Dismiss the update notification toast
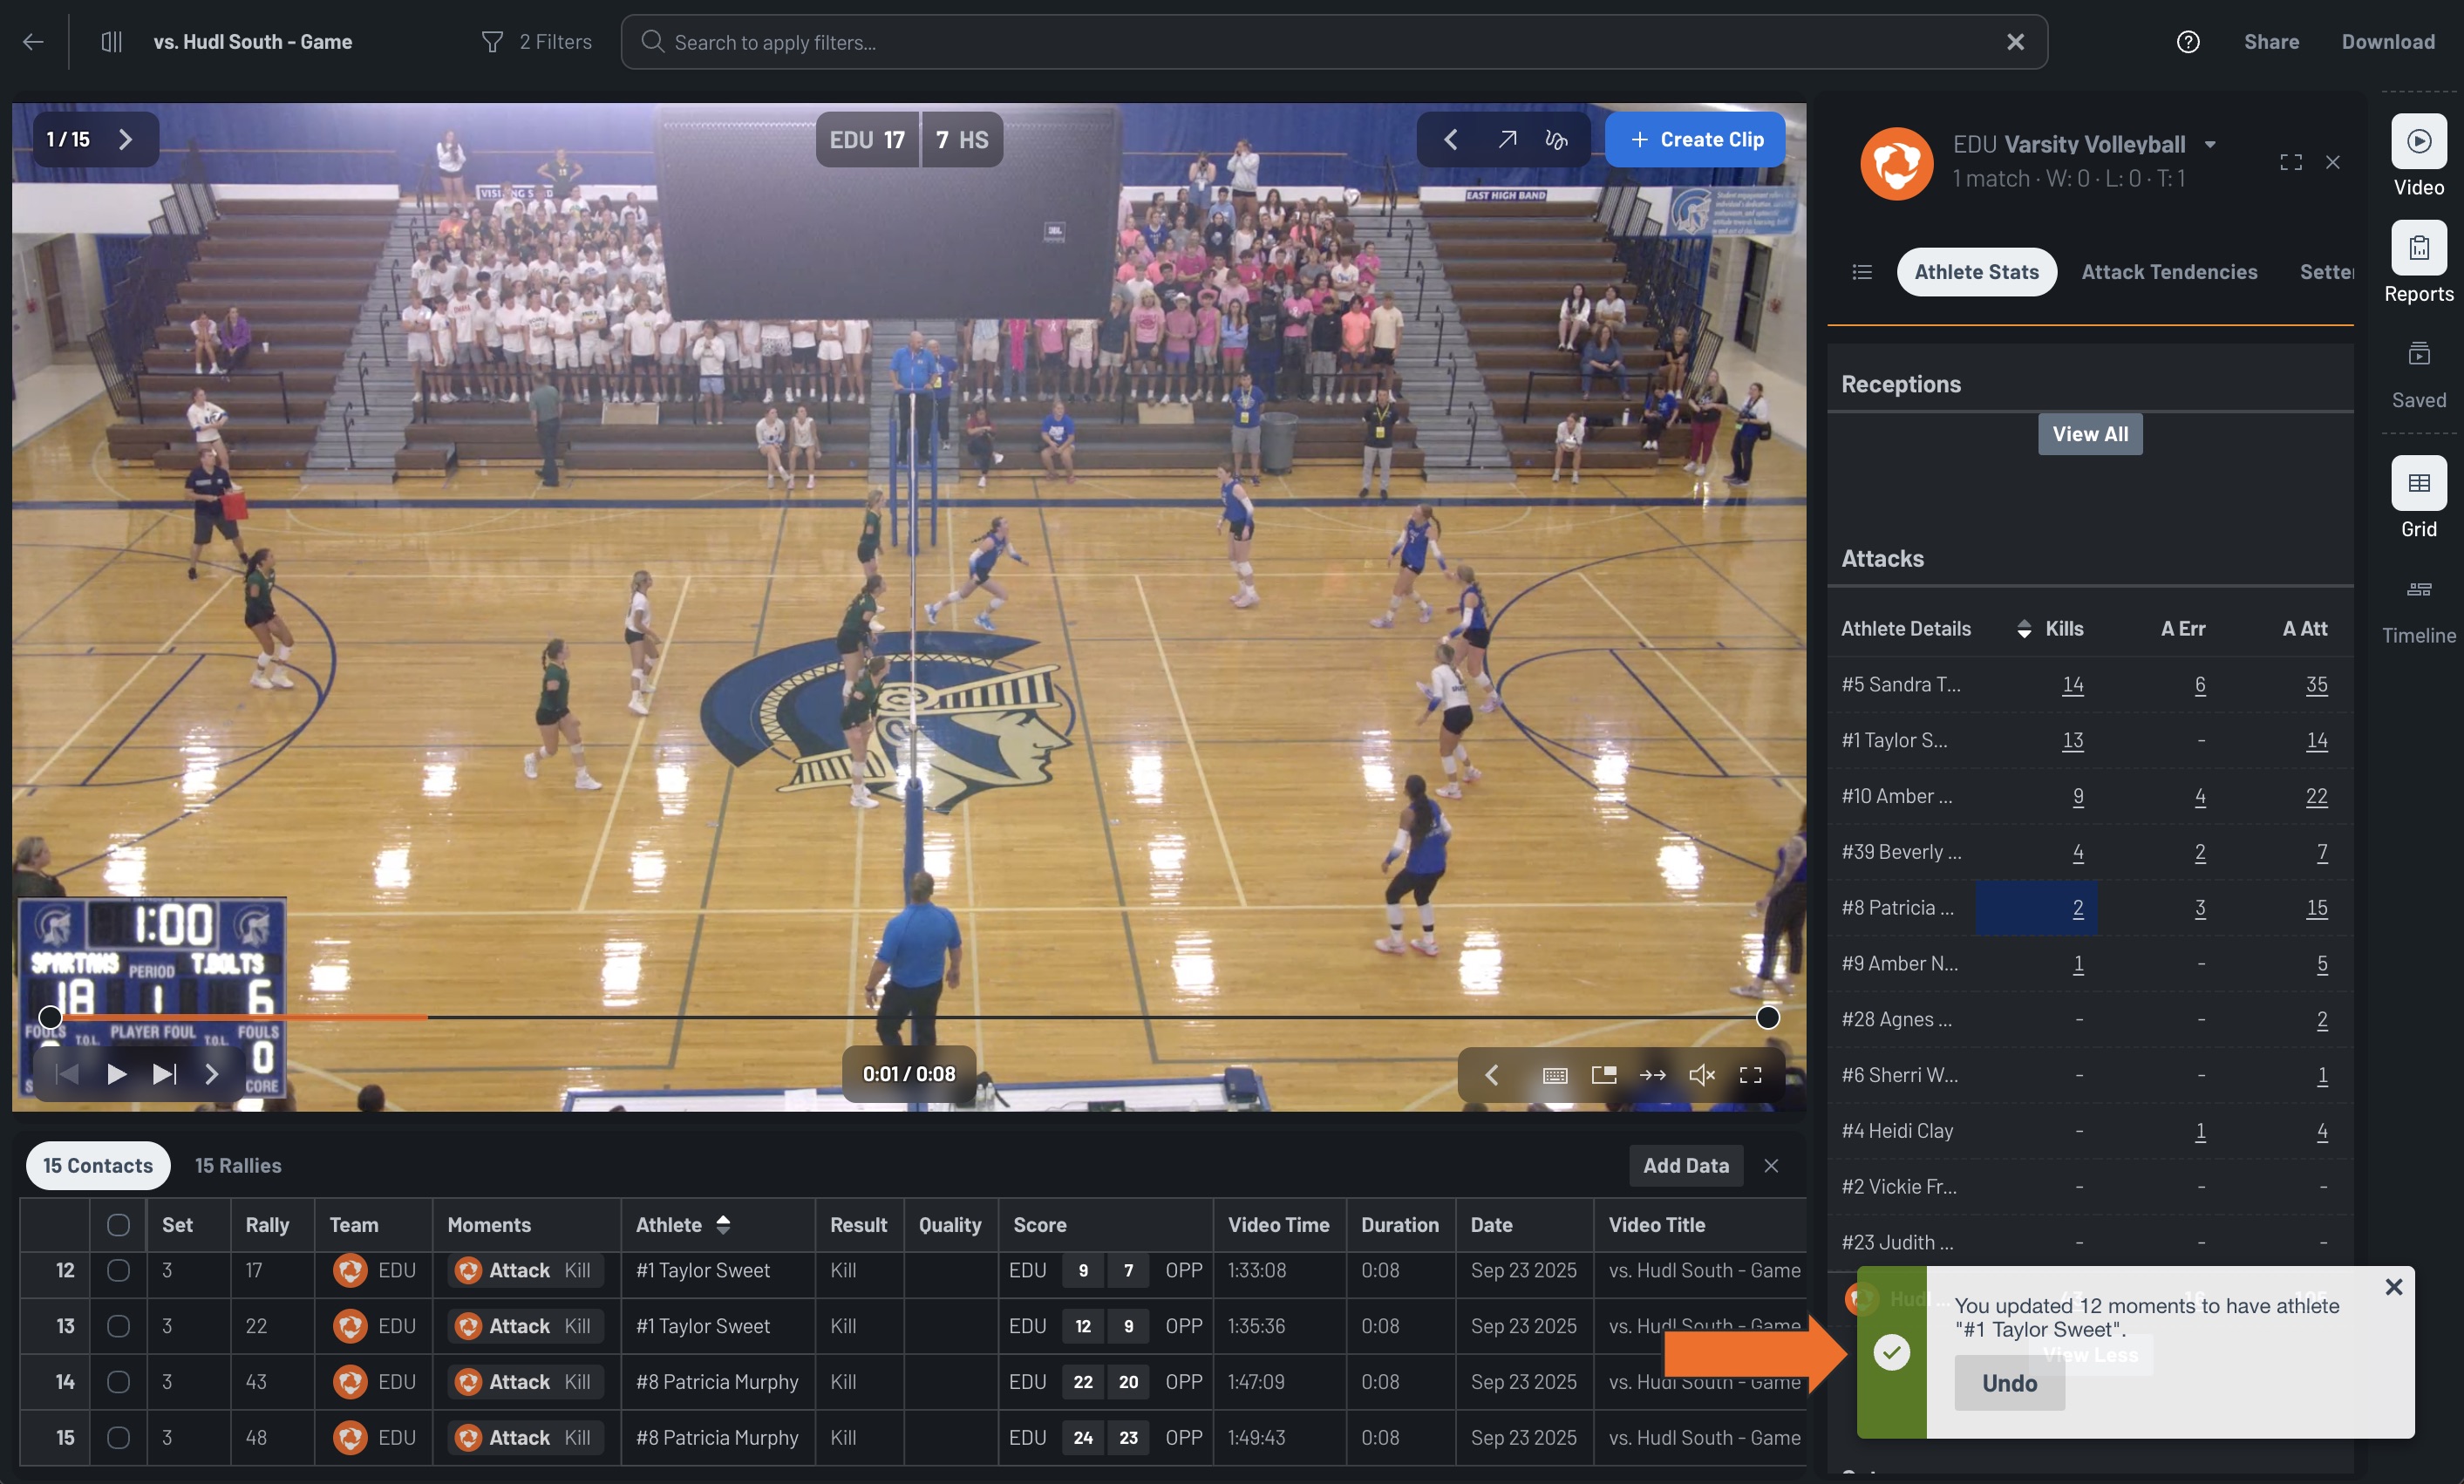 [2393, 1287]
